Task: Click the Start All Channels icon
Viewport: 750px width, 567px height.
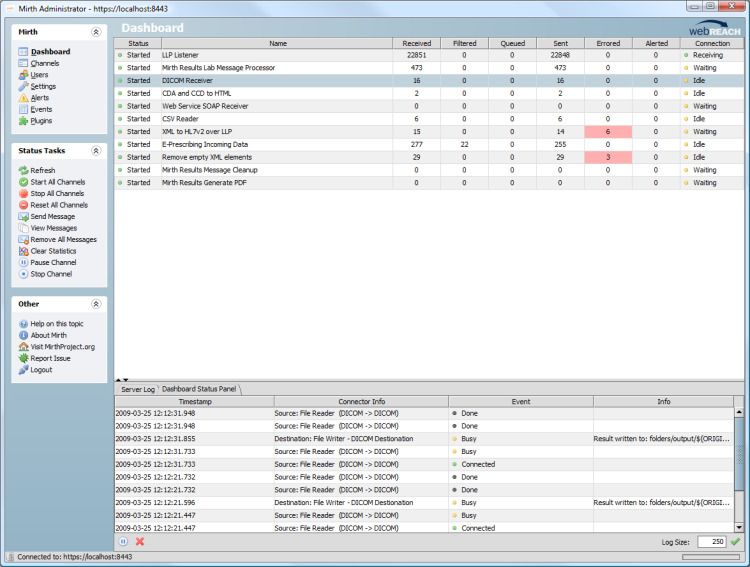Action: point(23,182)
